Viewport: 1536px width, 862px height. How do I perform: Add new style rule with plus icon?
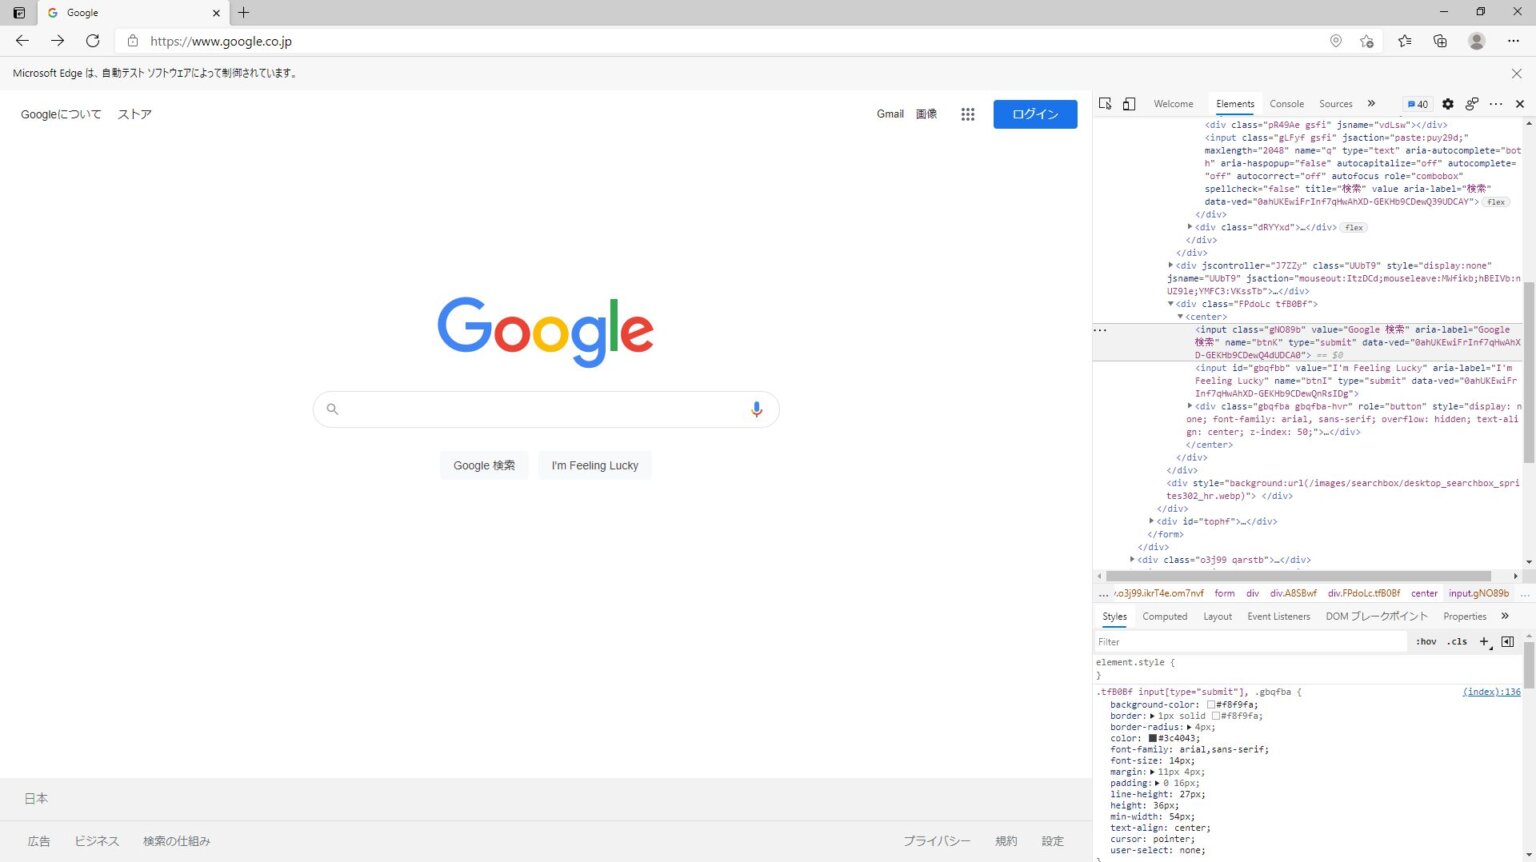(x=1484, y=642)
